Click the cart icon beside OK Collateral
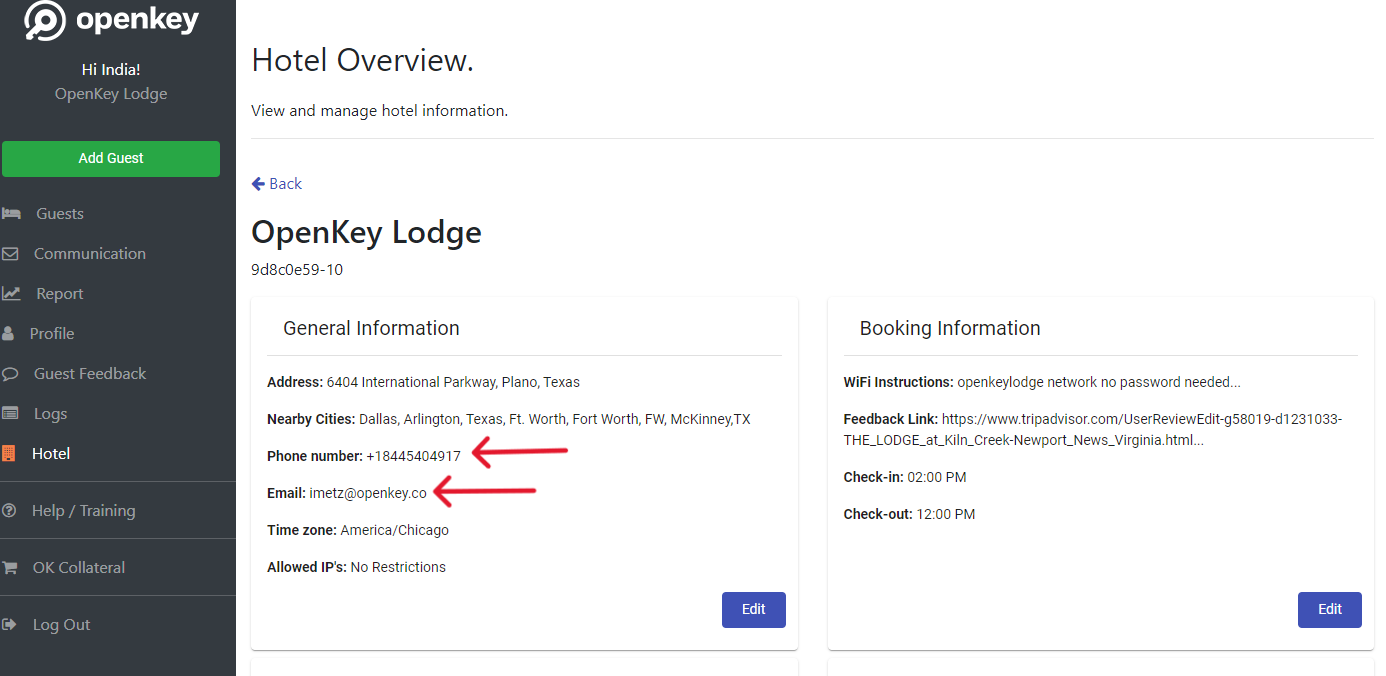Viewport: 1386px width, 676px height. coord(10,568)
